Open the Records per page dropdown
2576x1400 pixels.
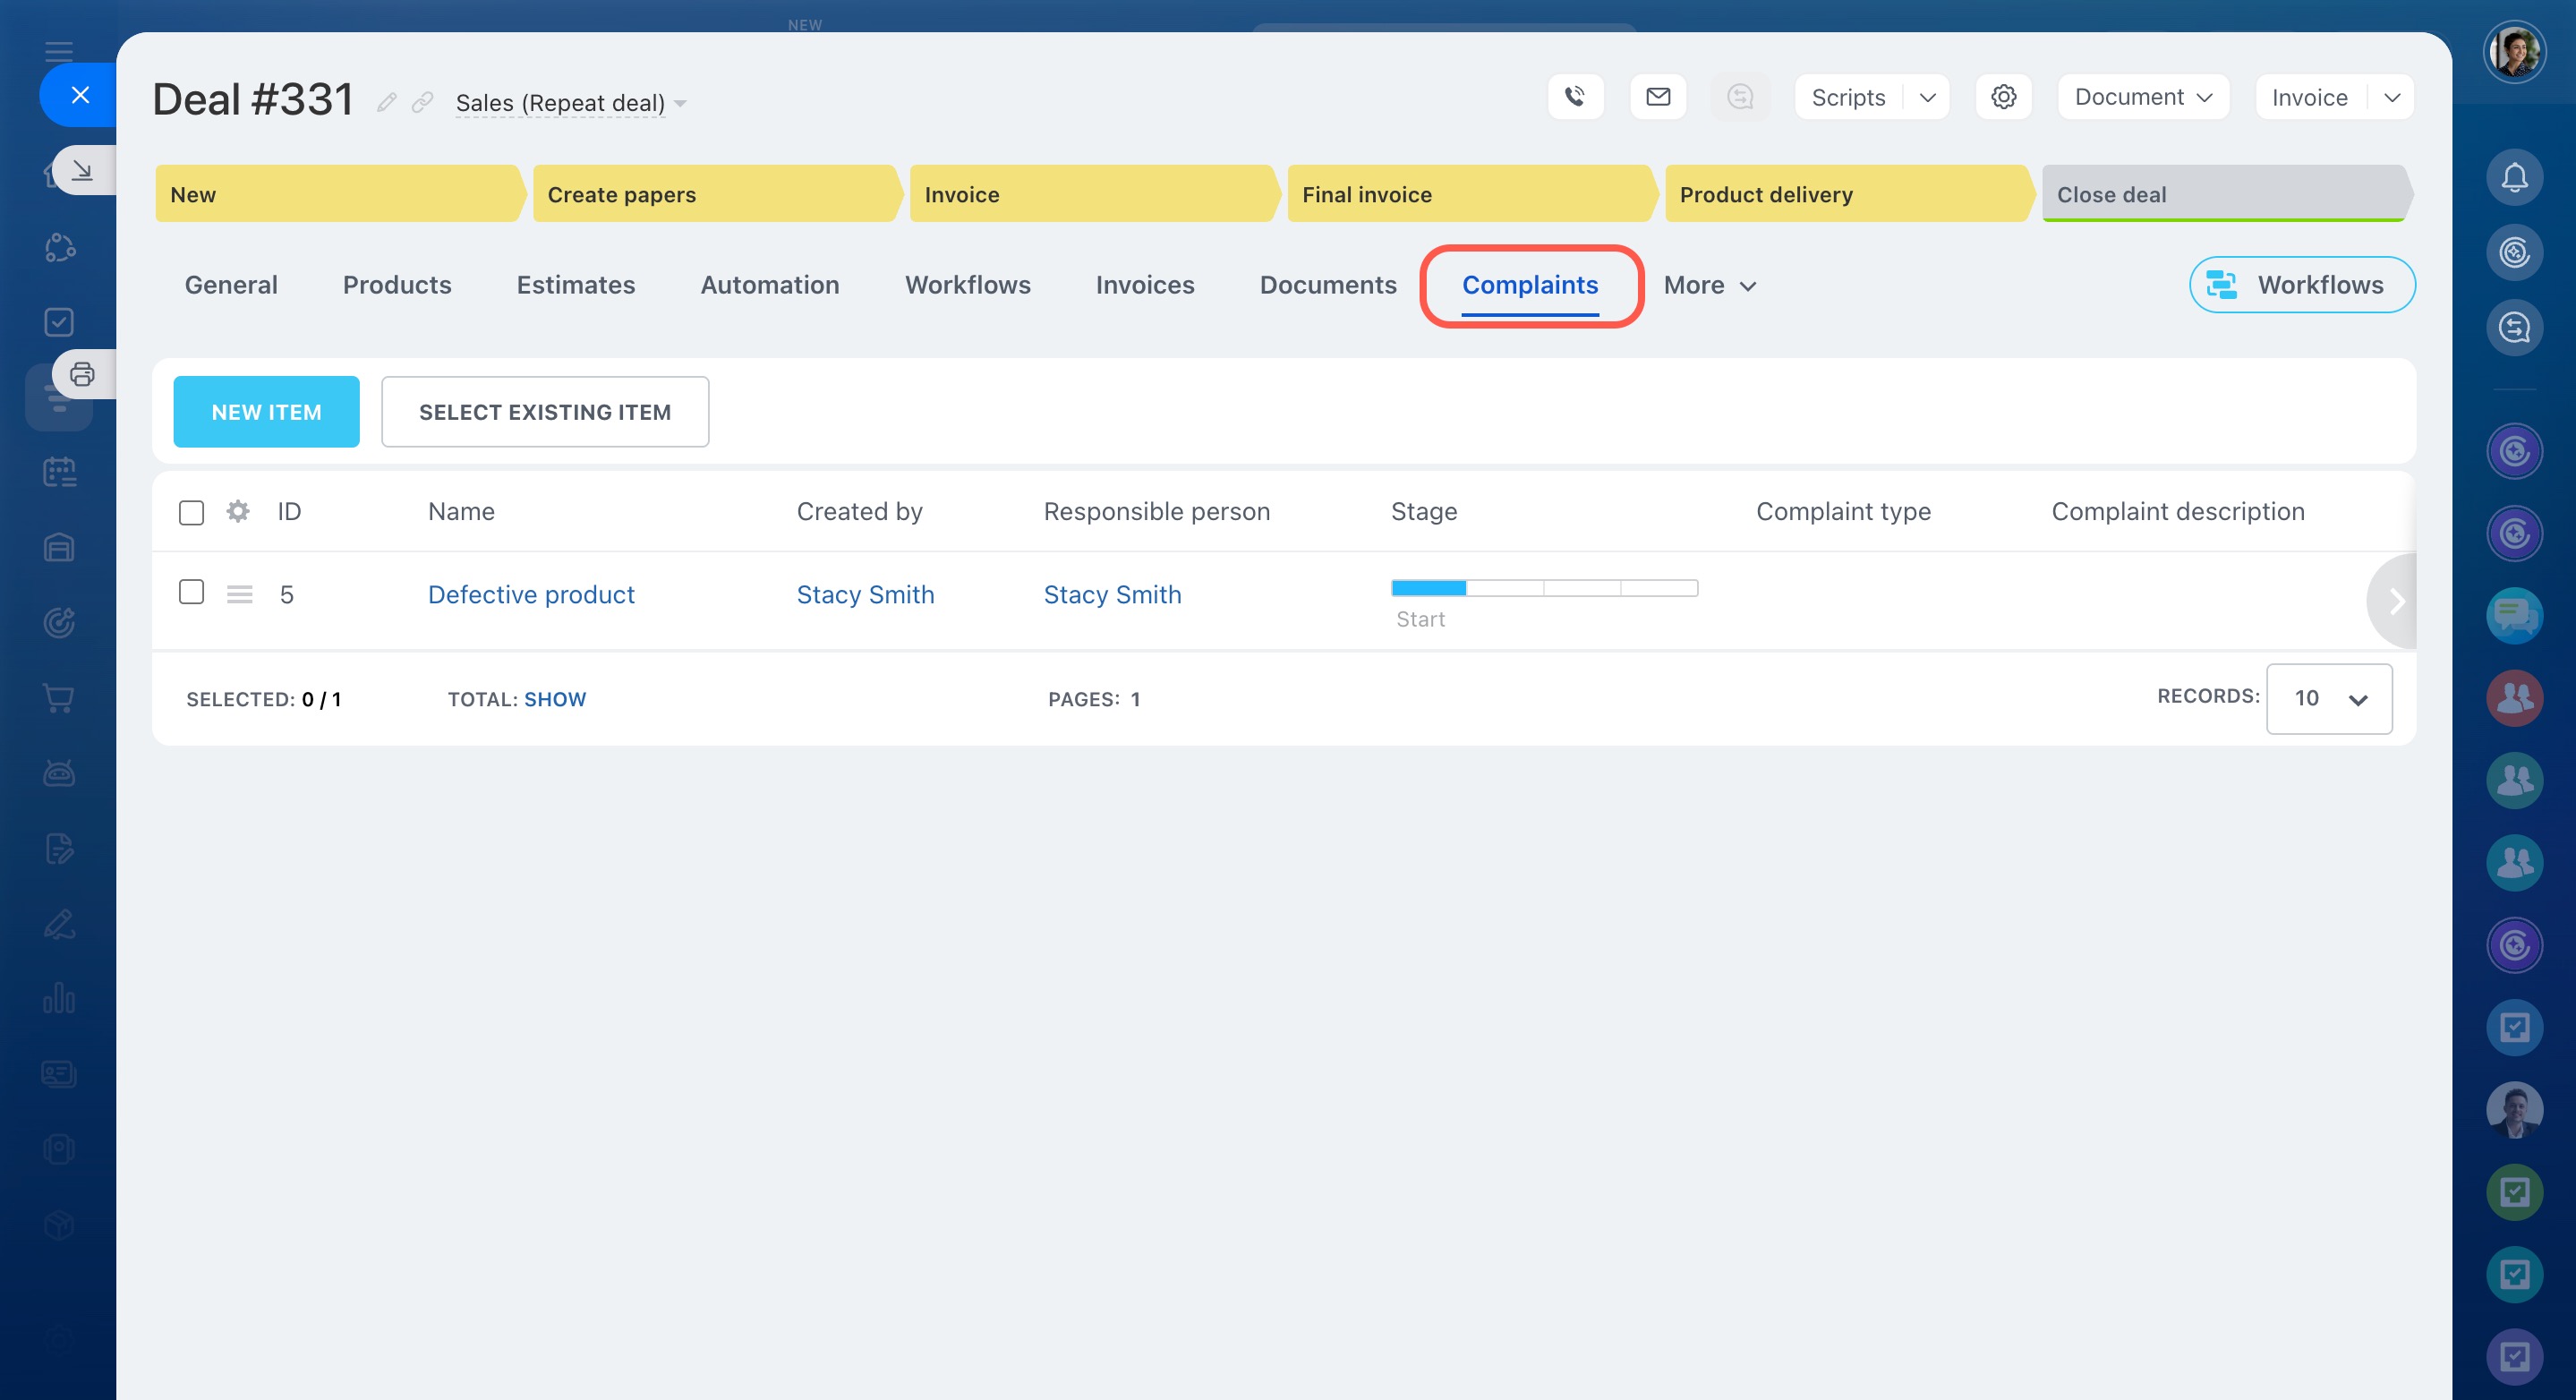[2329, 699]
